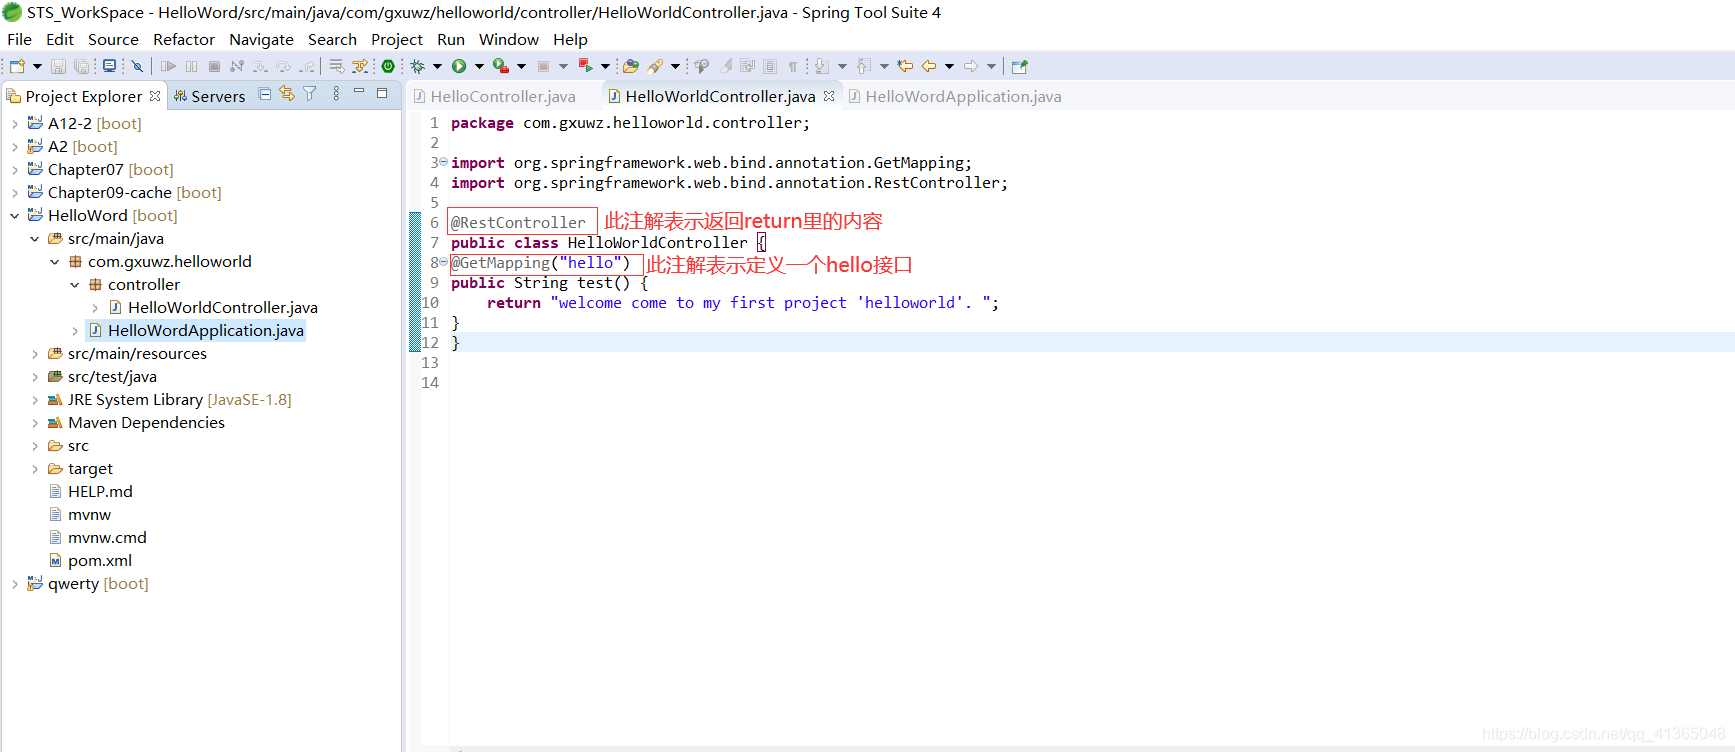Viewport: 1735px width, 752px height.
Task: Click Collapse All in Project Explorer
Action: (265, 93)
